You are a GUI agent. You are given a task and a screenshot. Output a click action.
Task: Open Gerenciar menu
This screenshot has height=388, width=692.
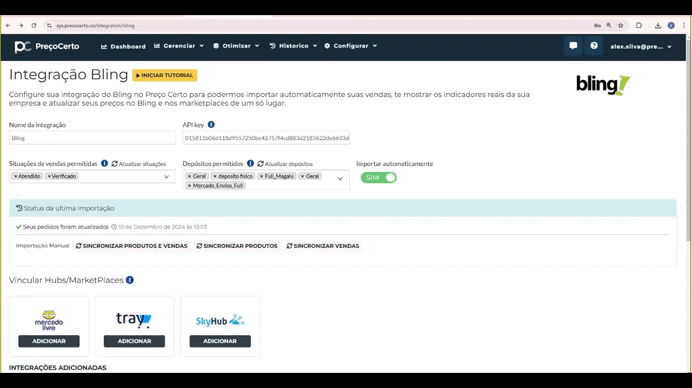click(x=179, y=46)
